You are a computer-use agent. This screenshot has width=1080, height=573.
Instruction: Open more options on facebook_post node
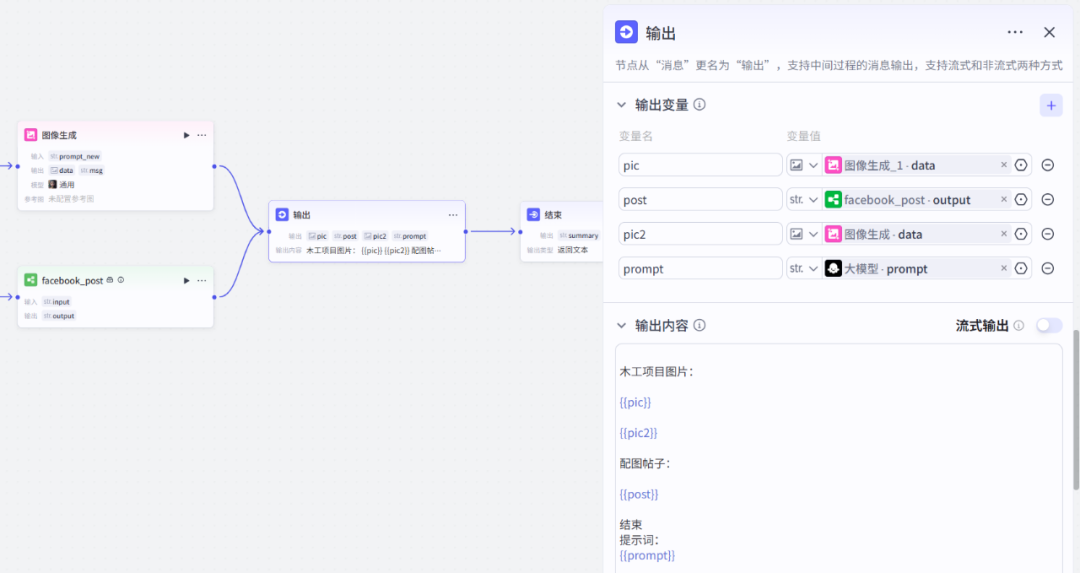(x=202, y=281)
